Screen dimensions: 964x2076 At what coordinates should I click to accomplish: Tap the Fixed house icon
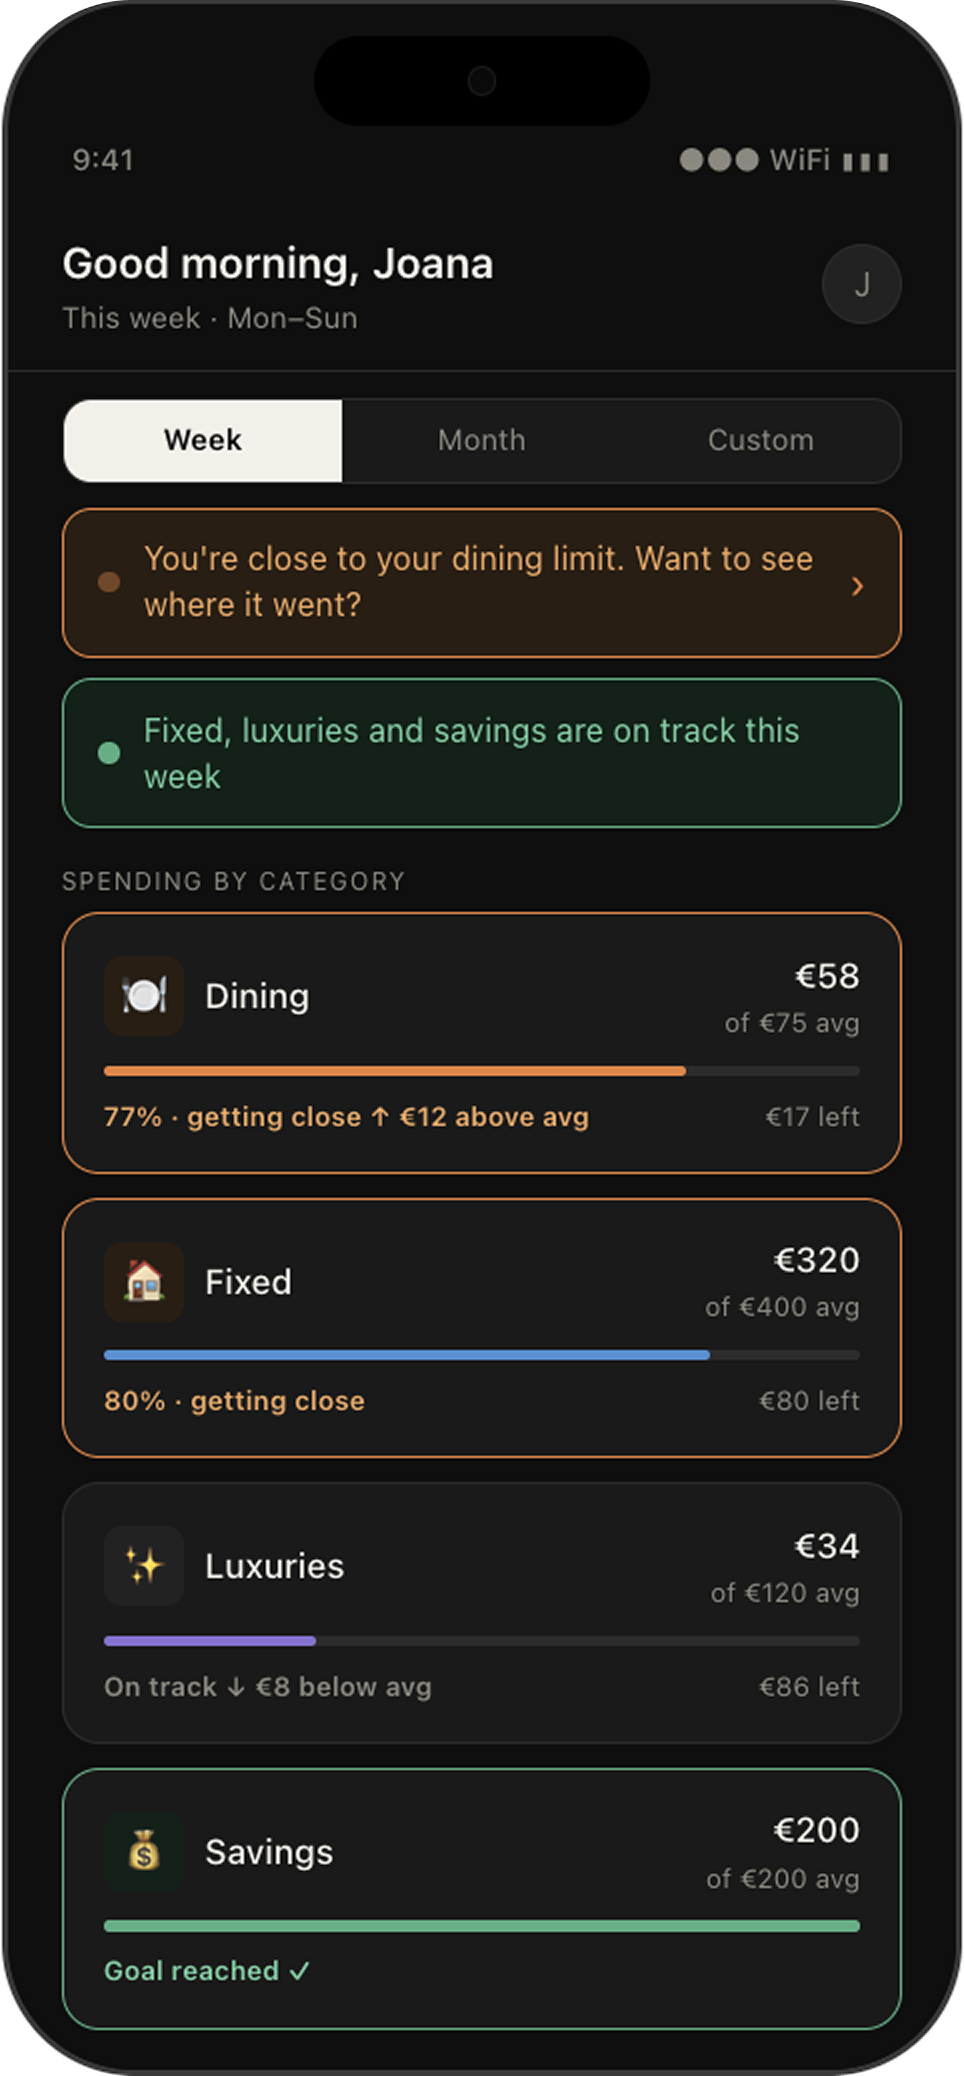coord(144,1282)
